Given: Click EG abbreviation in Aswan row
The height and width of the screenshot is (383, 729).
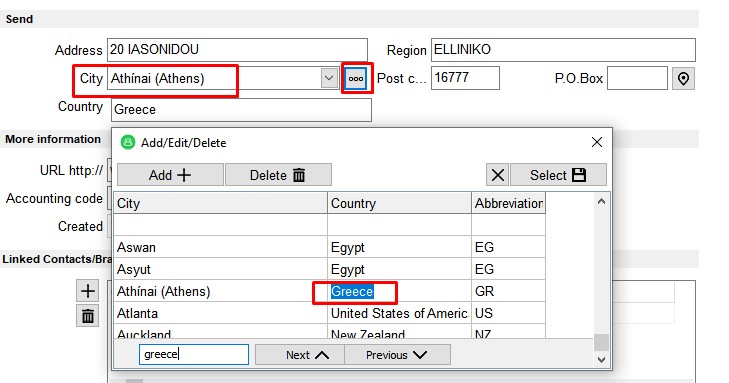Looking at the screenshot, I should point(509,247).
